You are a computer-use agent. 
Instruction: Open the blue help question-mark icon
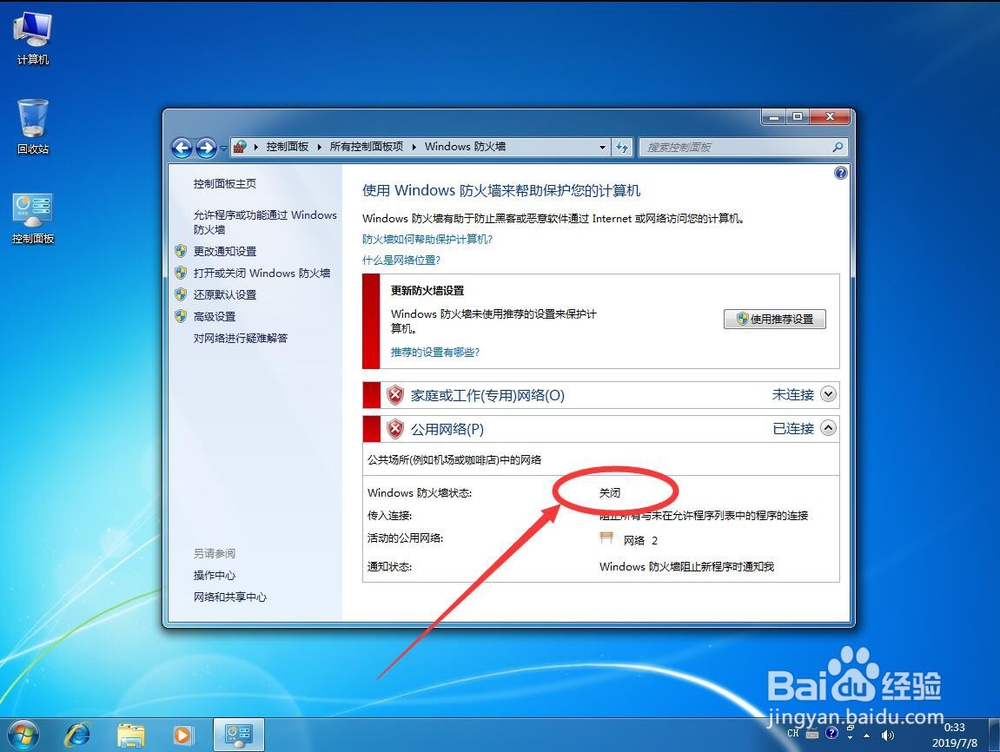click(x=841, y=173)
